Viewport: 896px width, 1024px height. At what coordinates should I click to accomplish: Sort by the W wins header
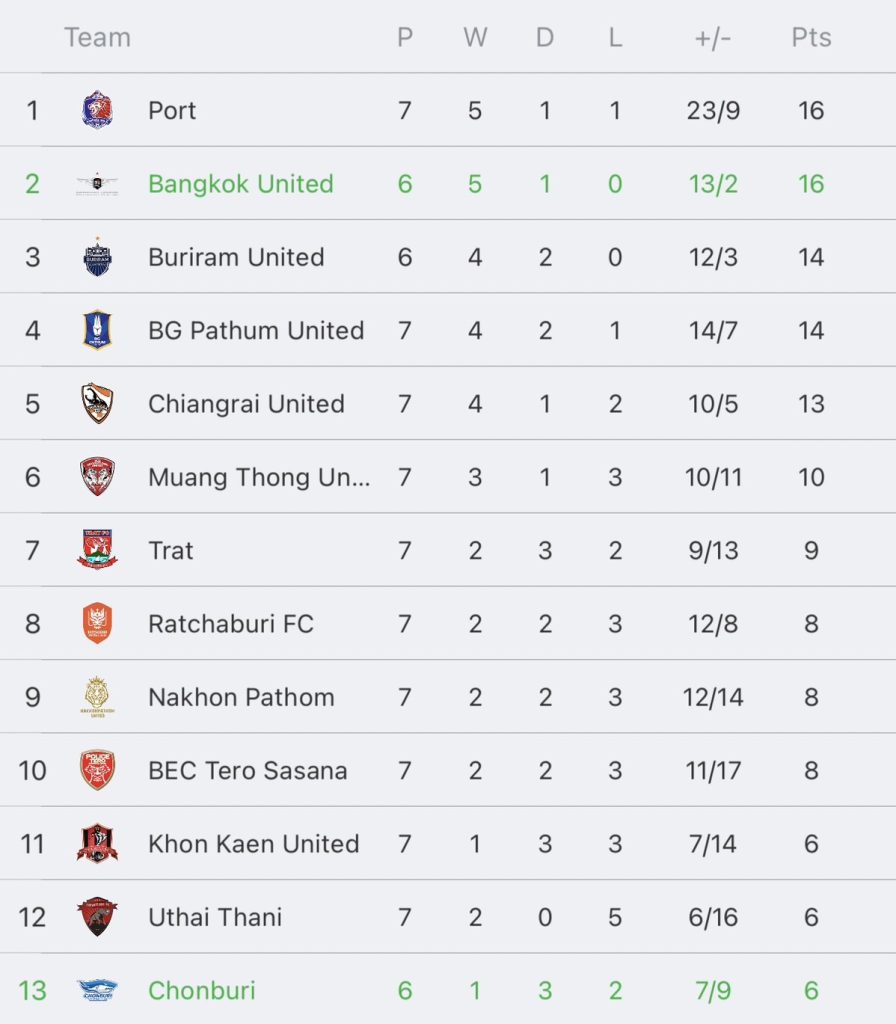click(475, 37)
